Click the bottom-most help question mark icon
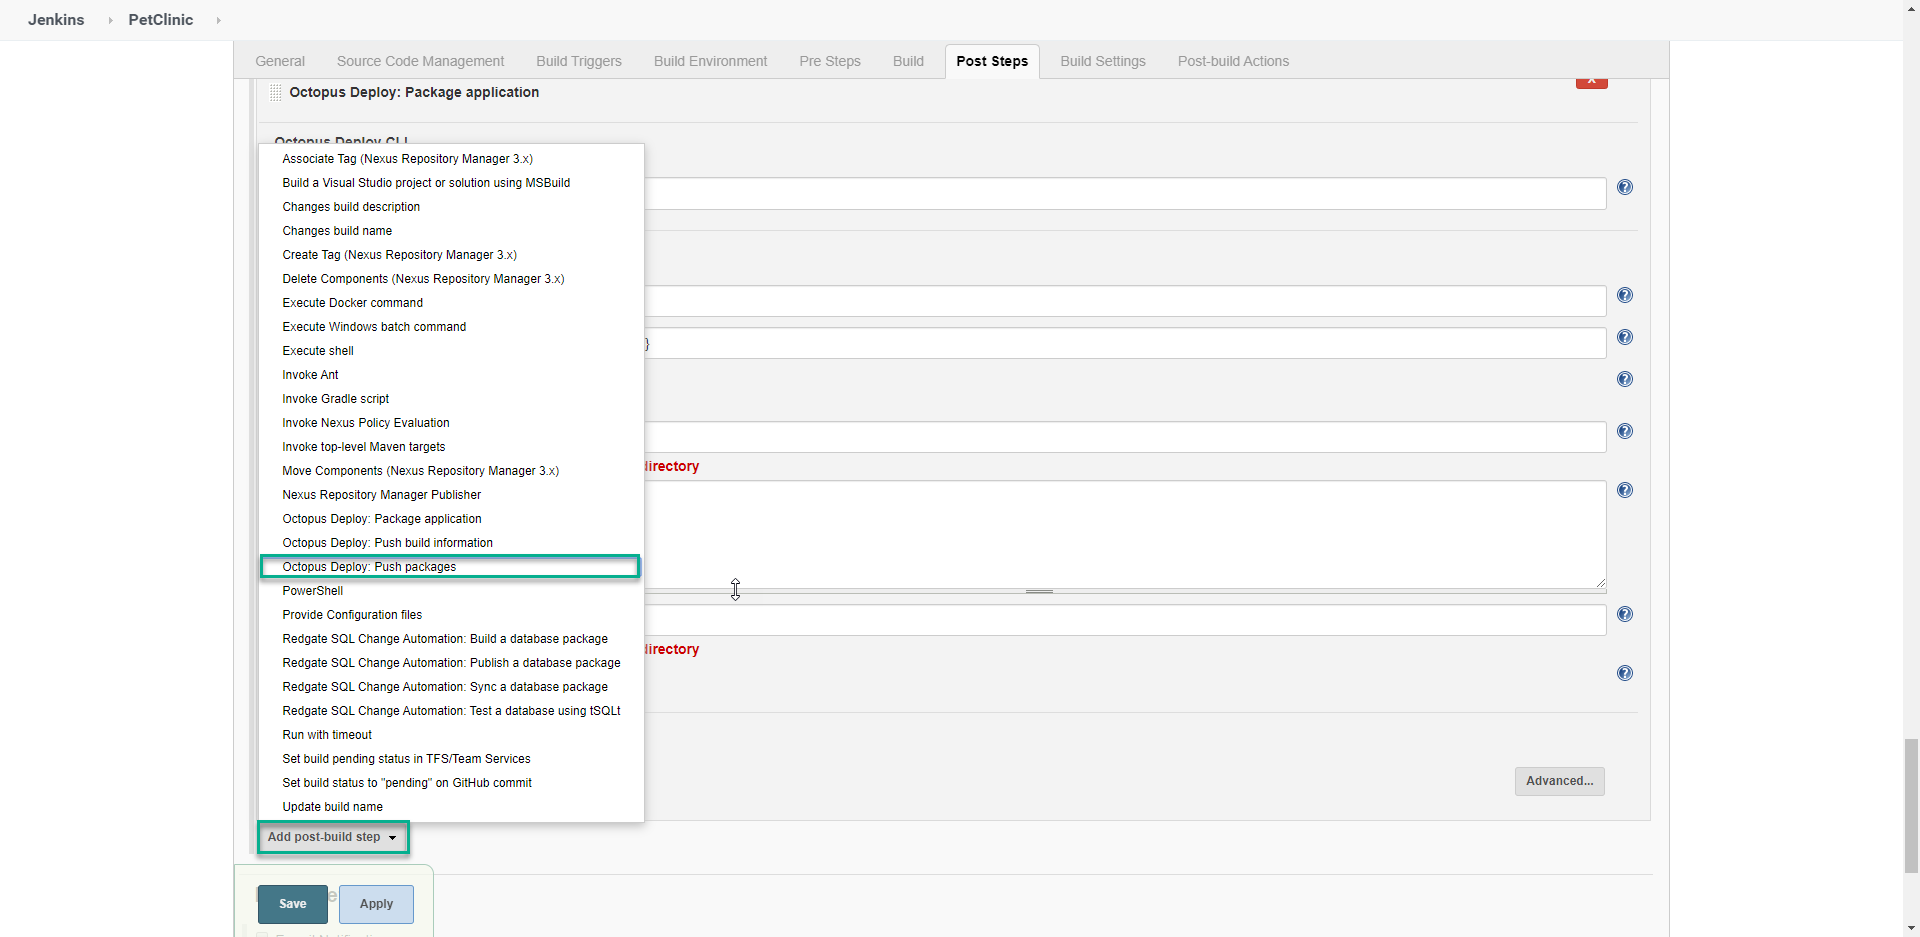This screenshot has width=1920, height=937. tap(1625, 673)
